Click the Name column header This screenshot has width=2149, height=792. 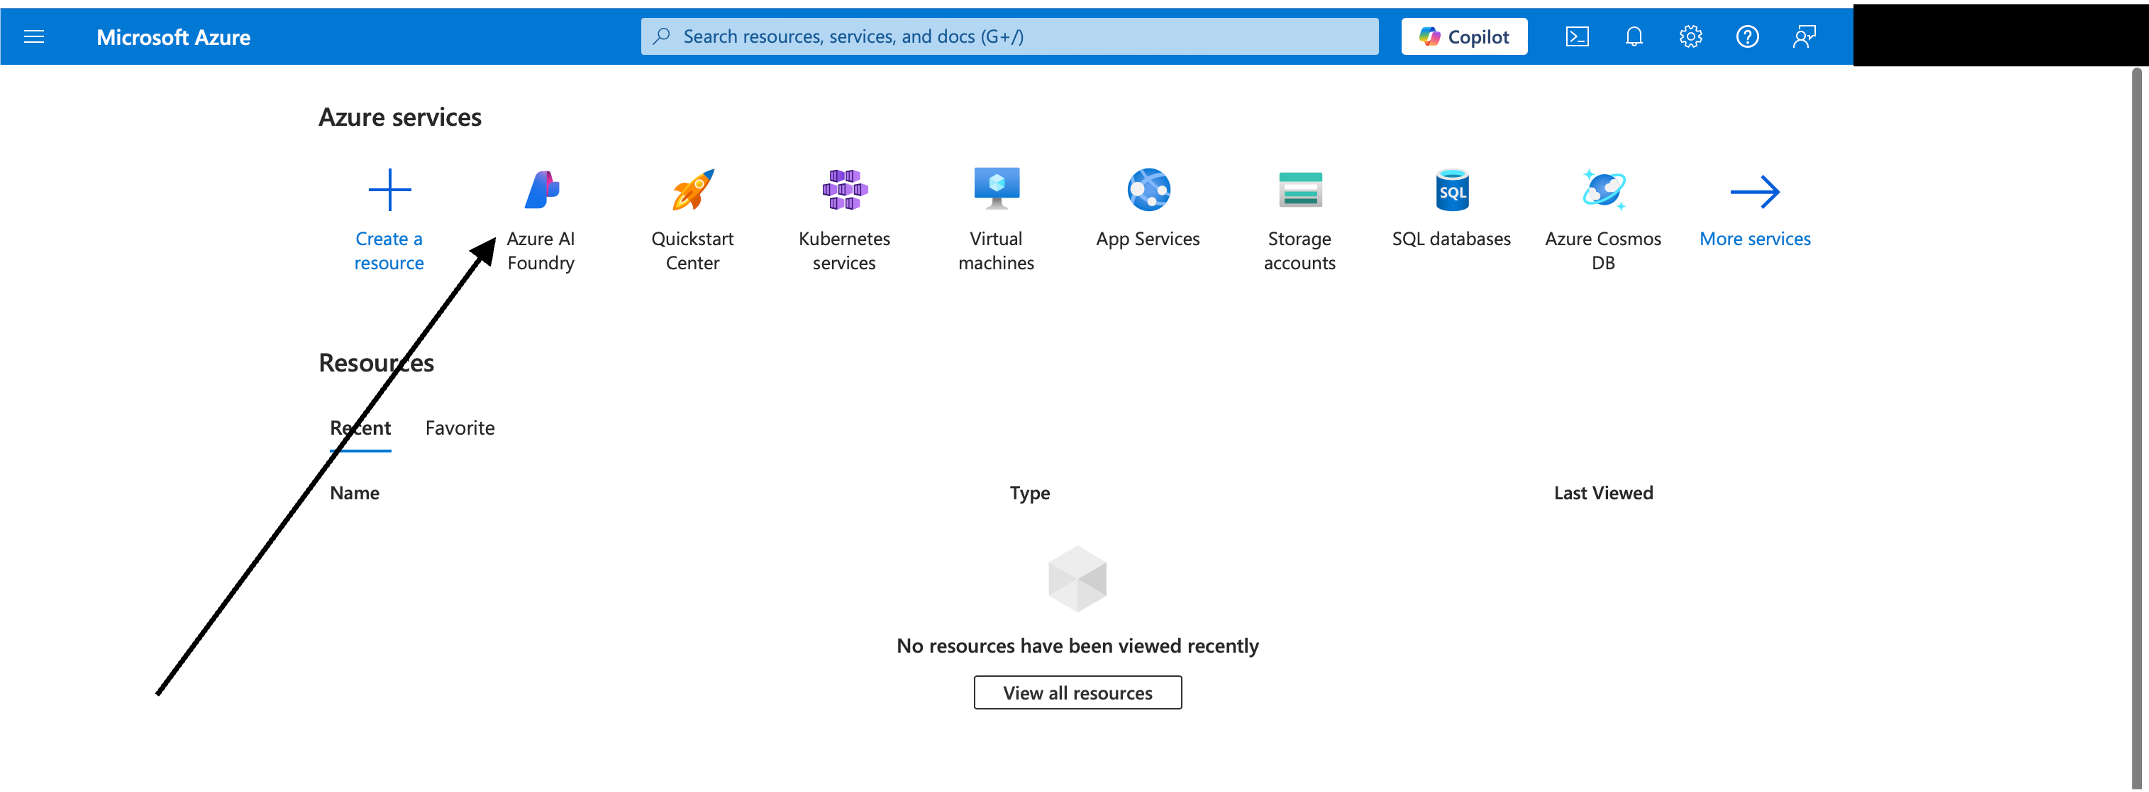click(355, 493)
